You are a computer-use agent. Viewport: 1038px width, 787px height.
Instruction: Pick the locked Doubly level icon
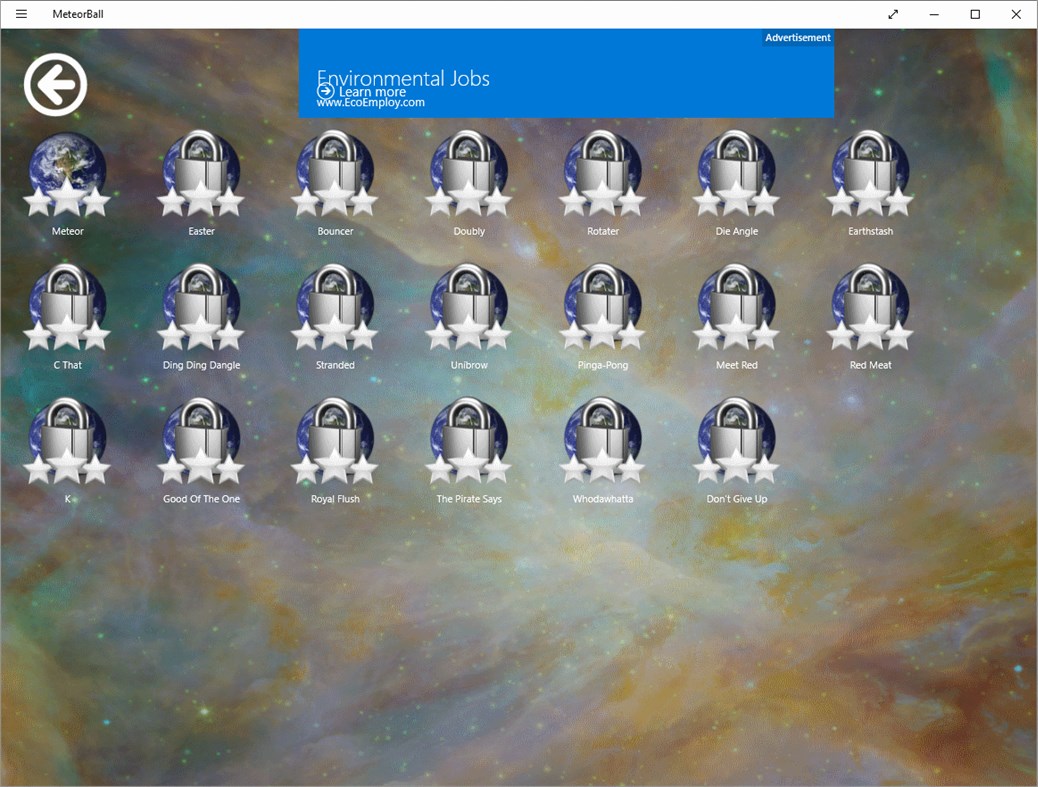coord(469,174)
